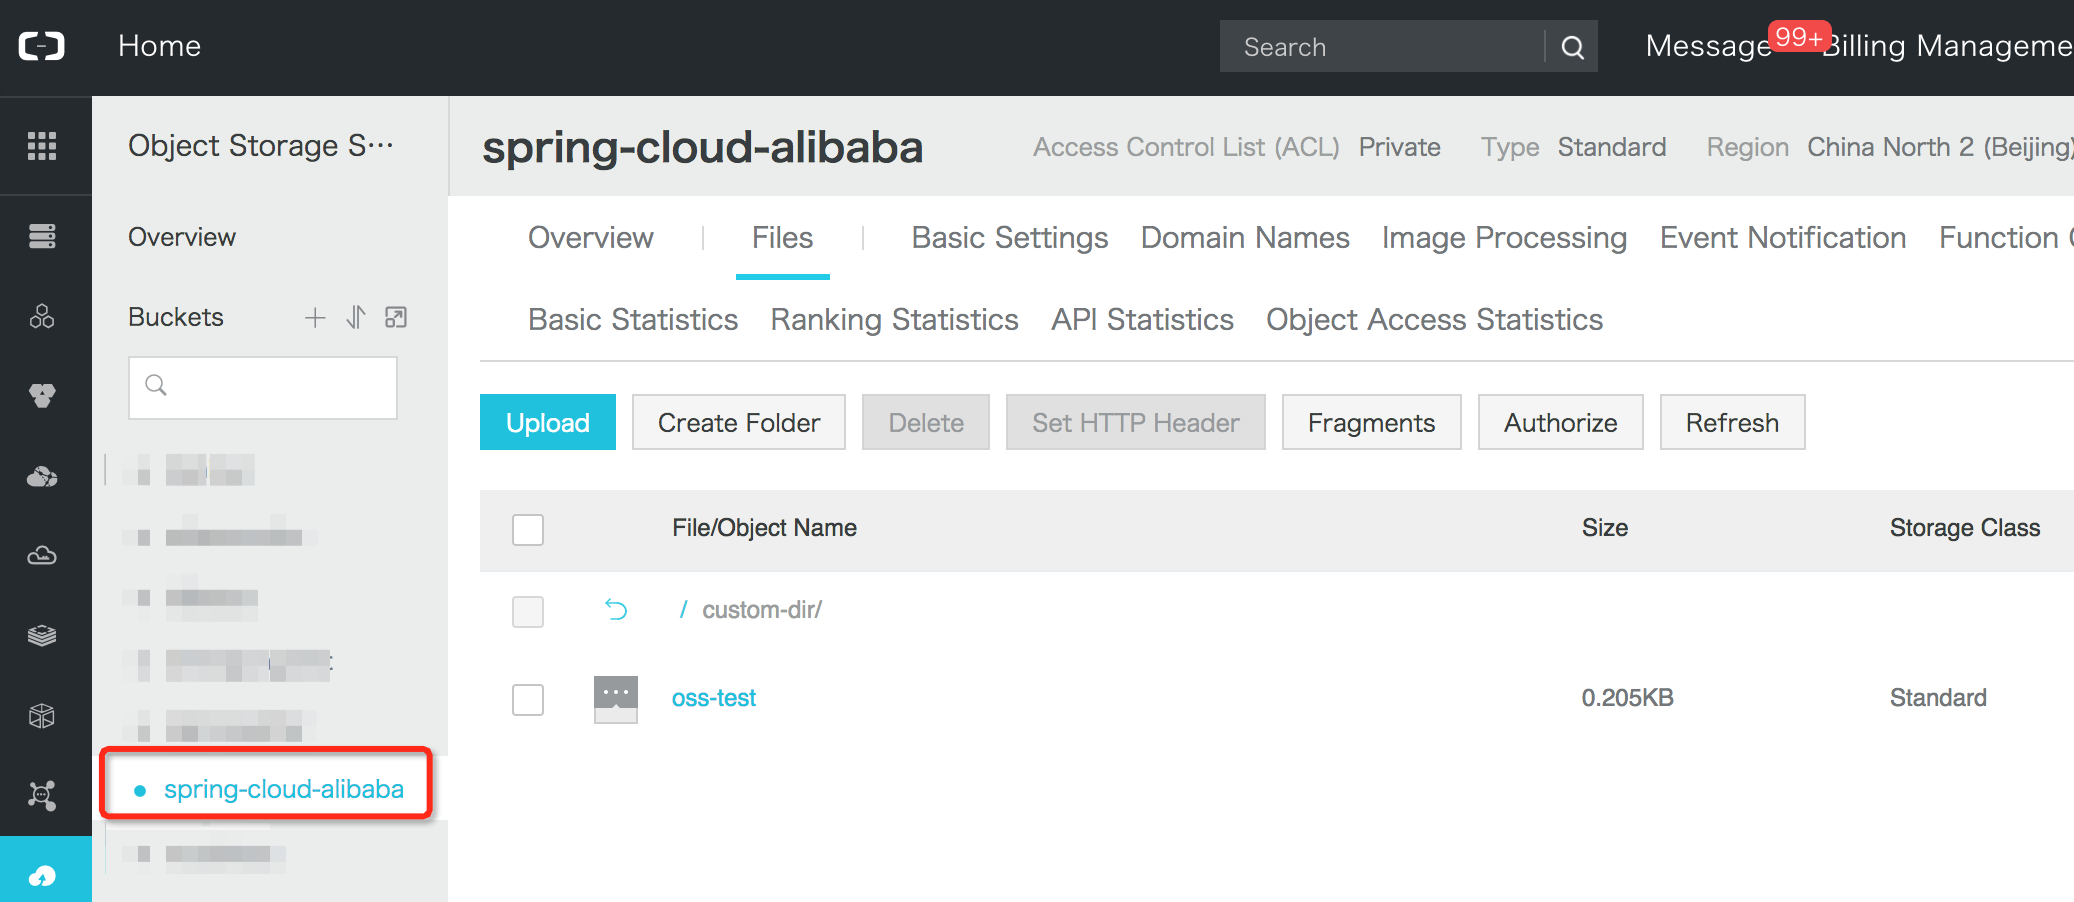This screenshot has height=902, width=2074.
Task: Click the network nodes sidebar icon
Action: click(x=42, y=796)
